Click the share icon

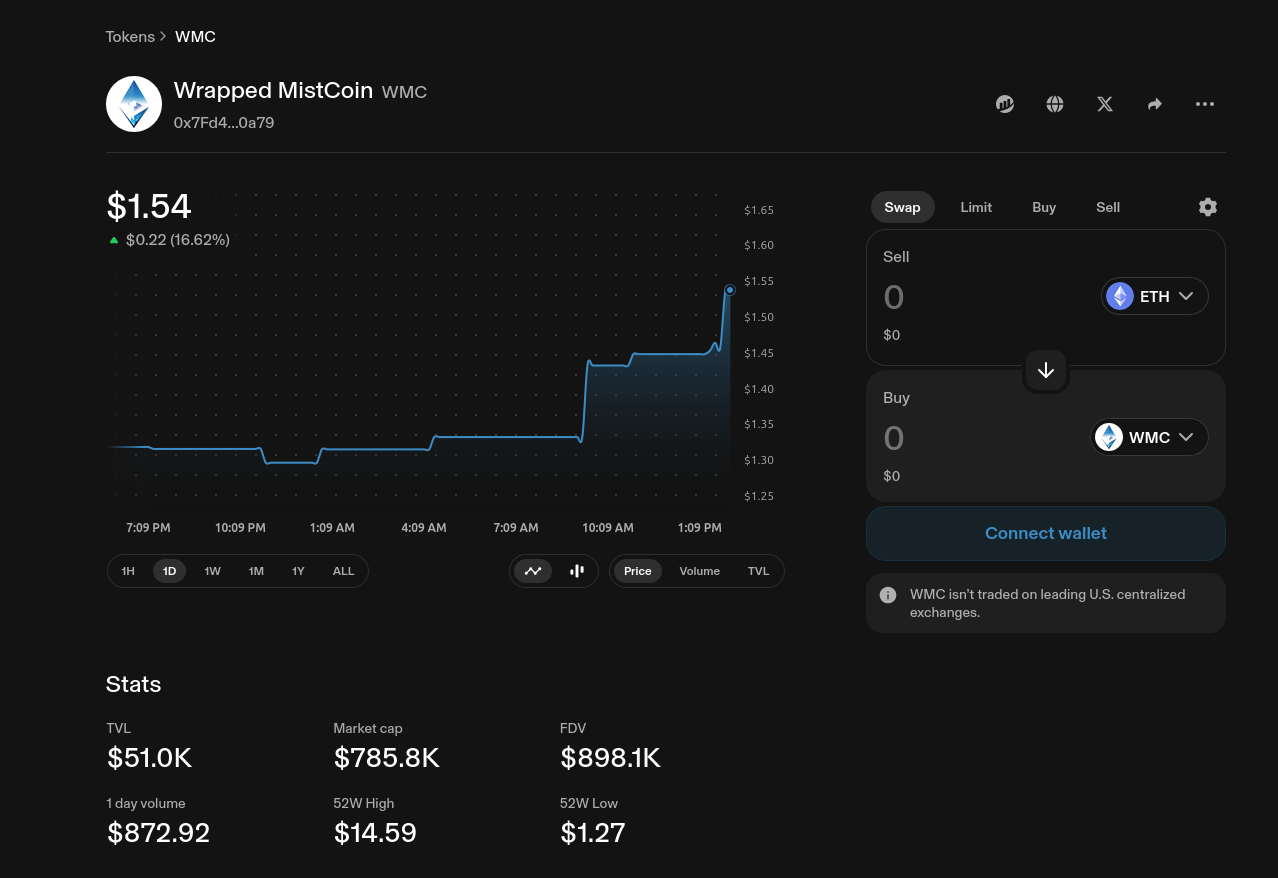coord(1154,103)
